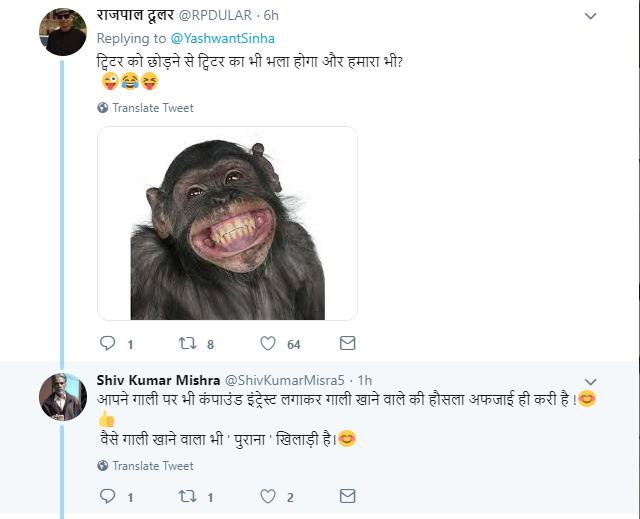
Task: View the @ShivKumarMisra5 handle
Action: click(x=285, y=380)
